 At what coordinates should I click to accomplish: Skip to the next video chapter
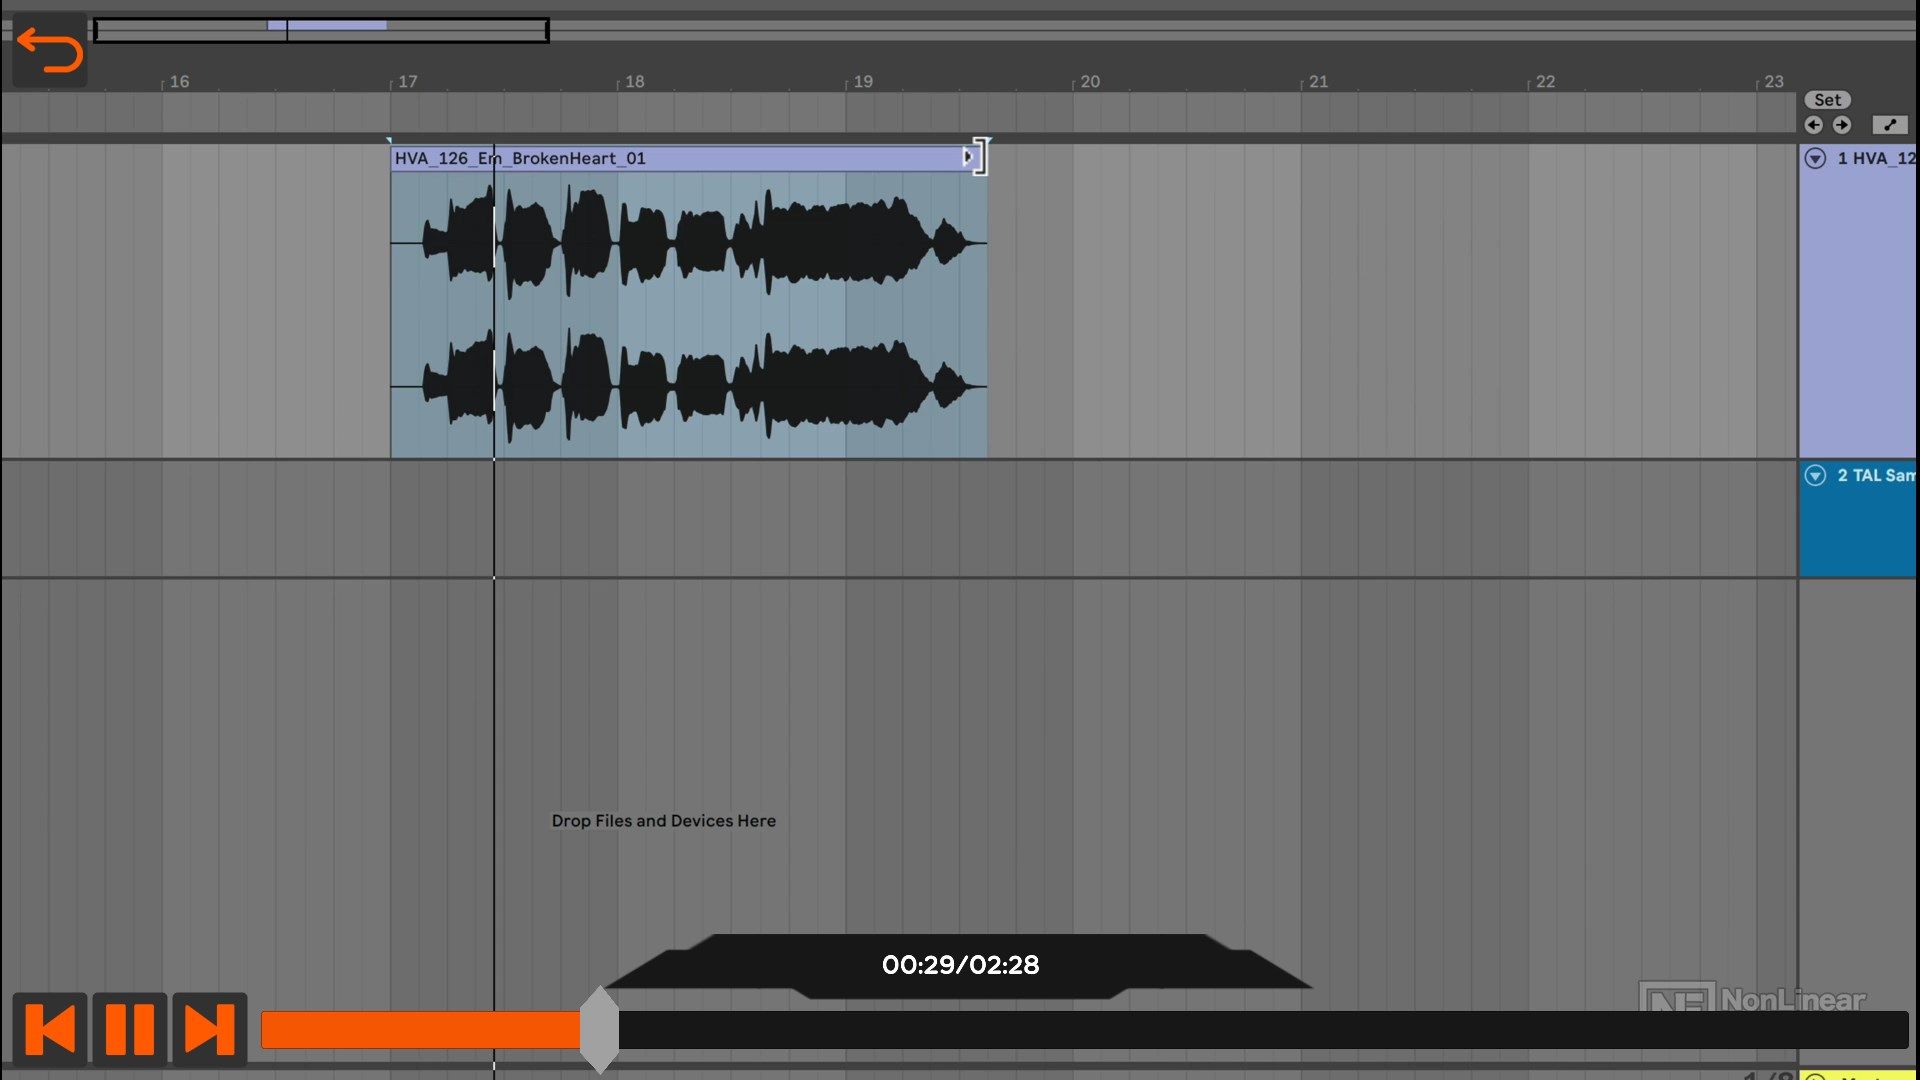210,1029
